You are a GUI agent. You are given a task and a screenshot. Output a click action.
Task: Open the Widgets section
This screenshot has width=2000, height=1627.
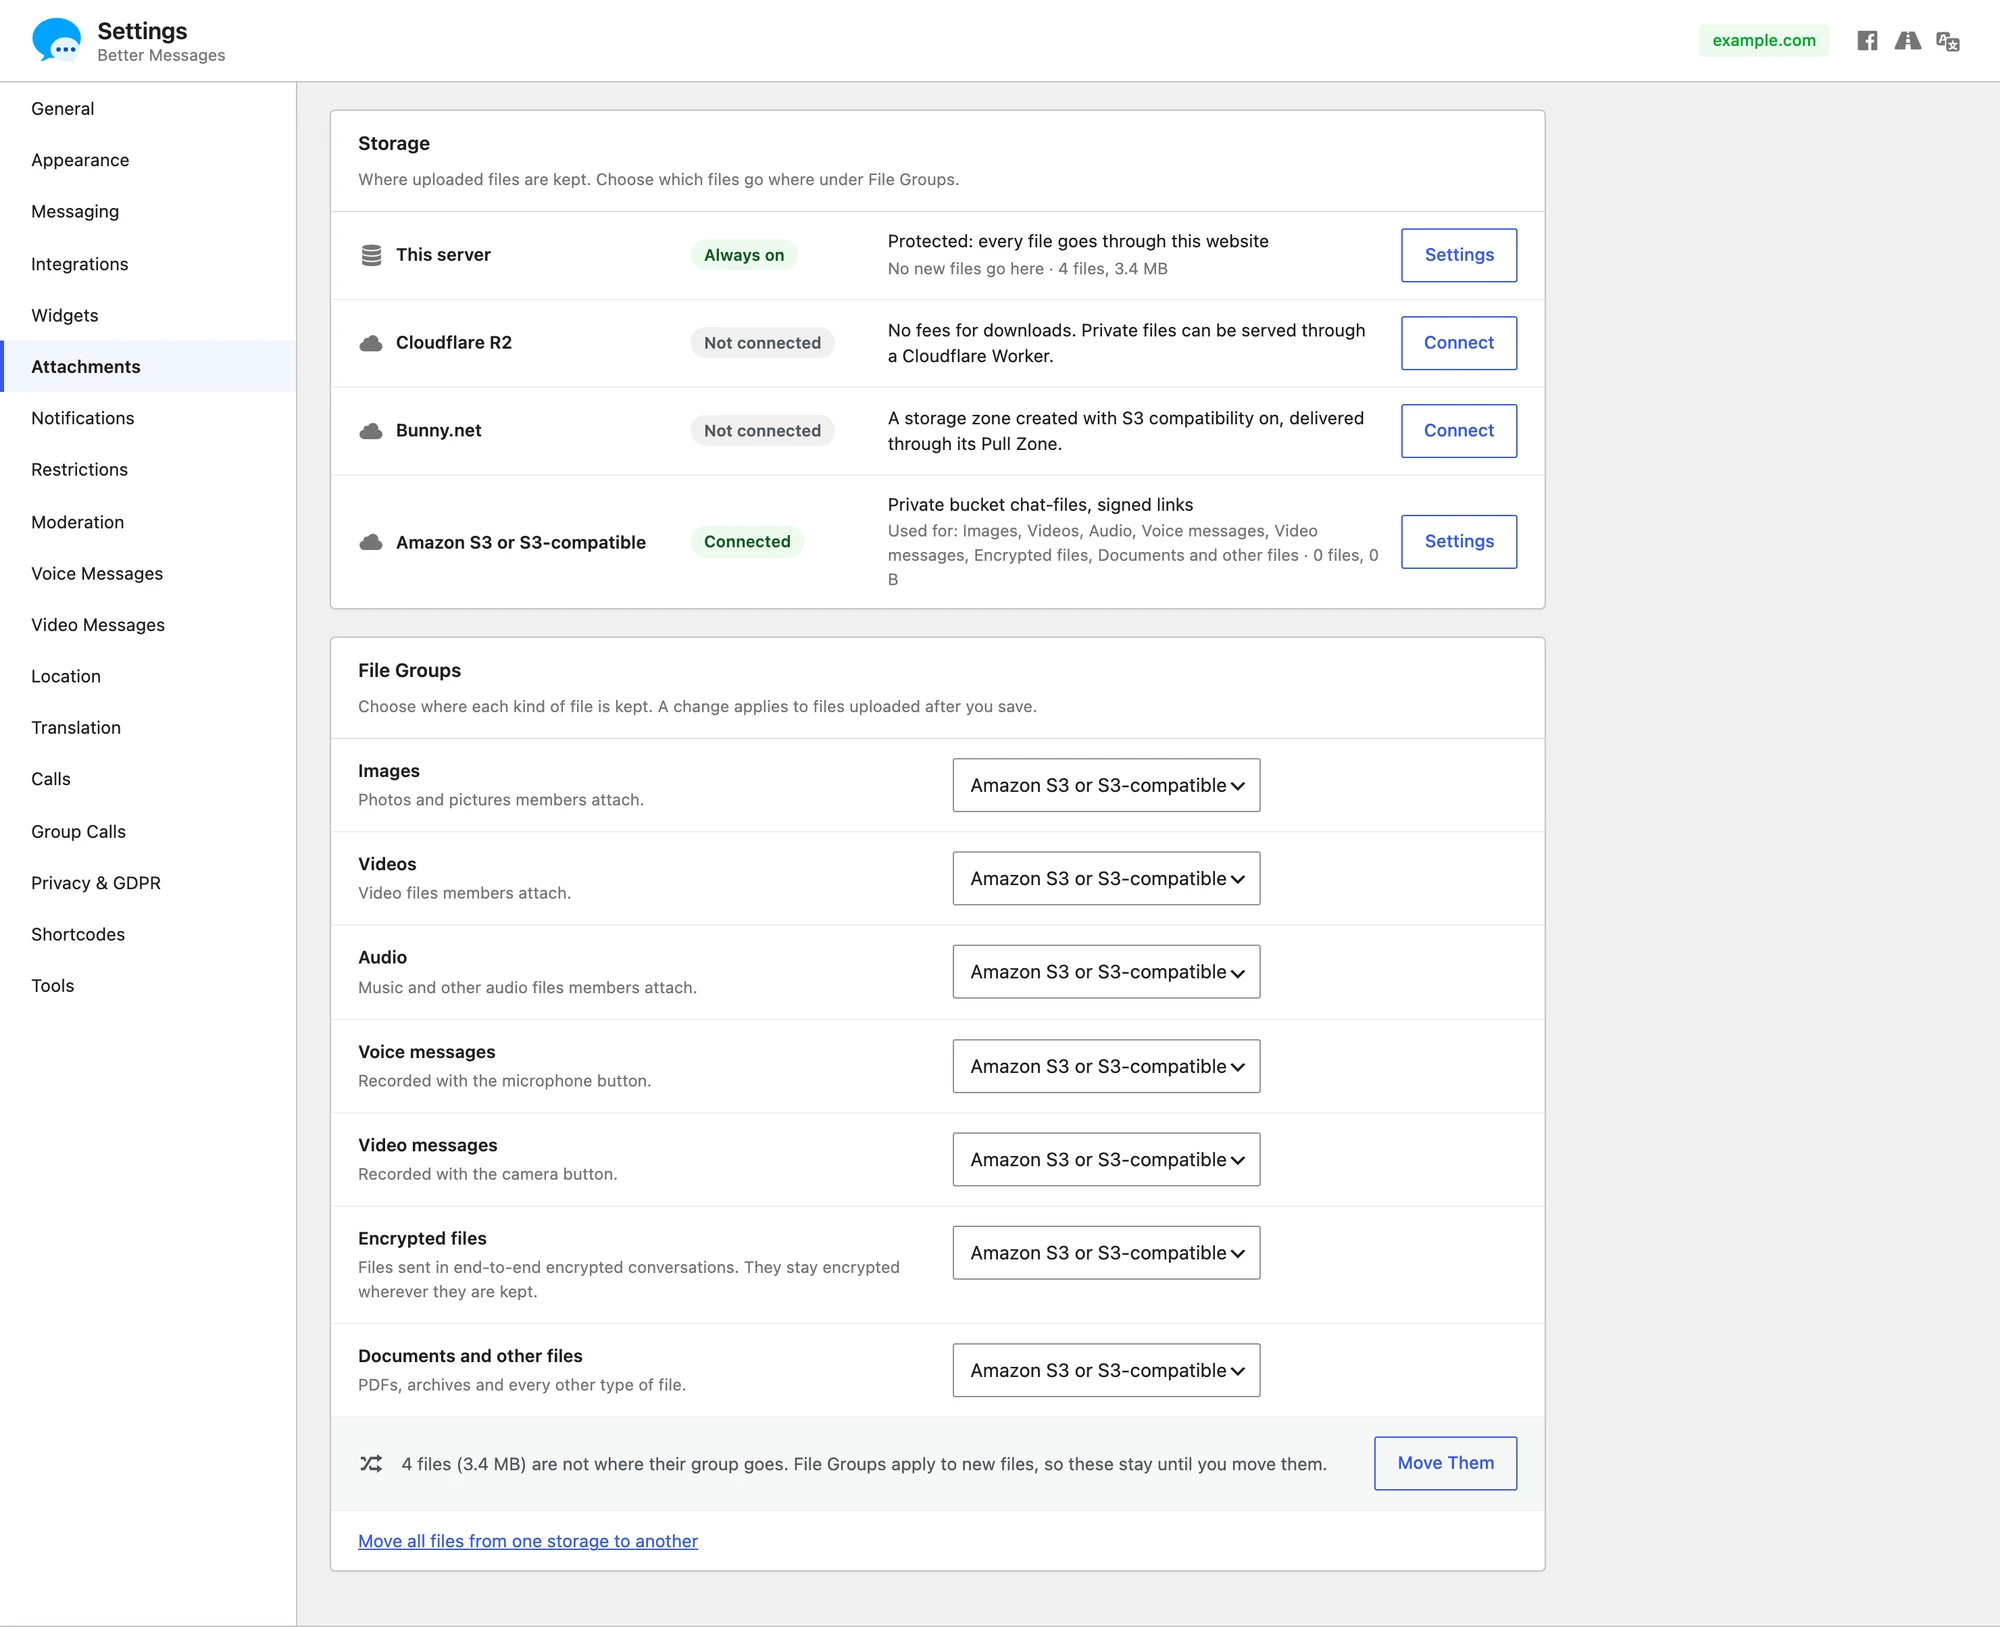(148, 315)
